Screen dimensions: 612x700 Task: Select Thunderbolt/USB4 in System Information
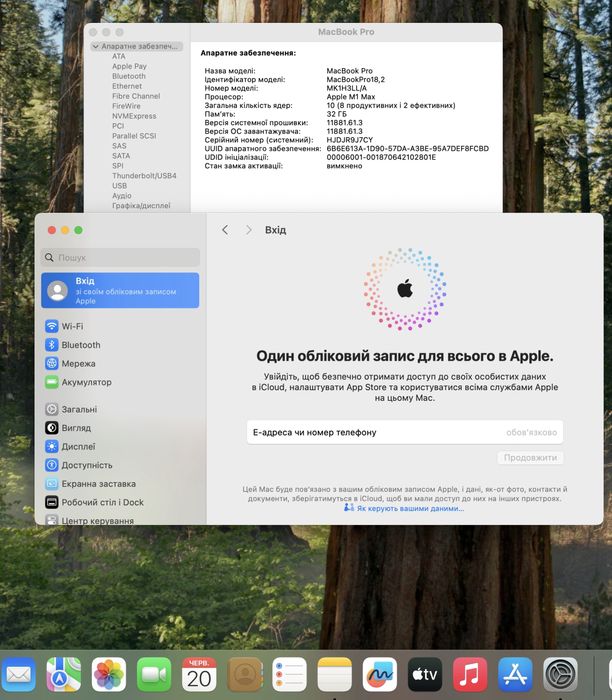(x=144, y=176)
